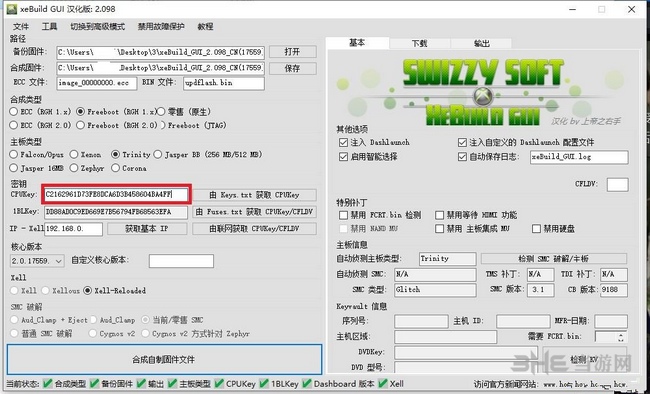Click the xeBuild GUI title bar icon
The width and height of the screenshot is (650, 394).
pyautogui.click(x=12, y=9)
